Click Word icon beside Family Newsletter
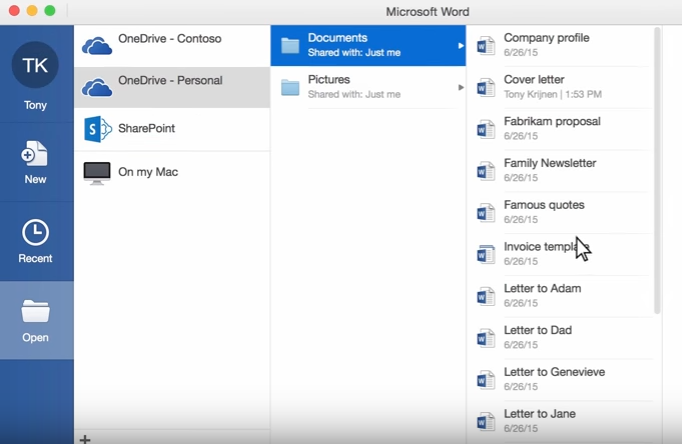The height and width of the screenshot is (444, 682). click(485, 171)
